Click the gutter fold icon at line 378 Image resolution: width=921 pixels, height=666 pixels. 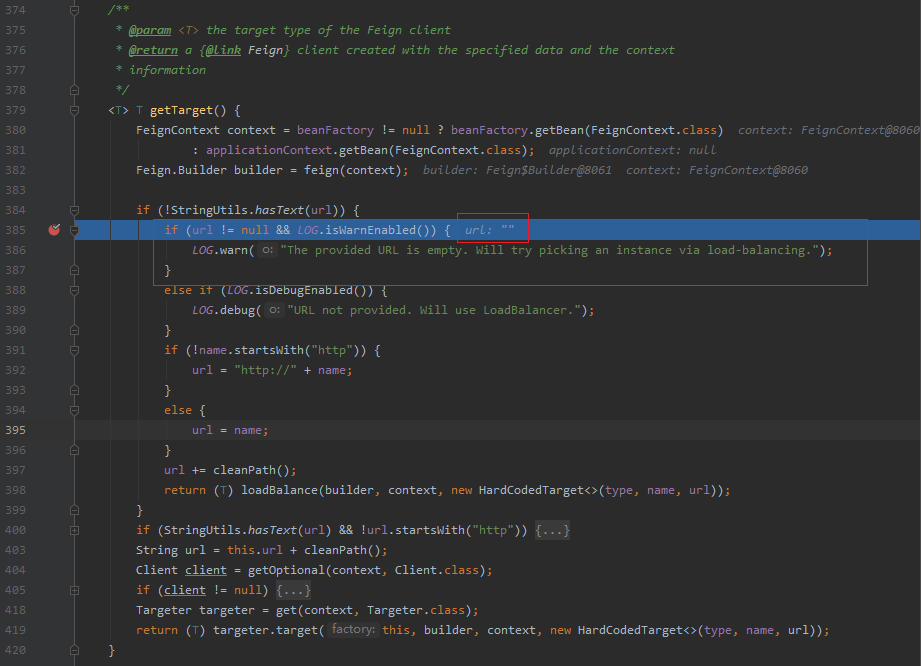click(x=73, y=90)
